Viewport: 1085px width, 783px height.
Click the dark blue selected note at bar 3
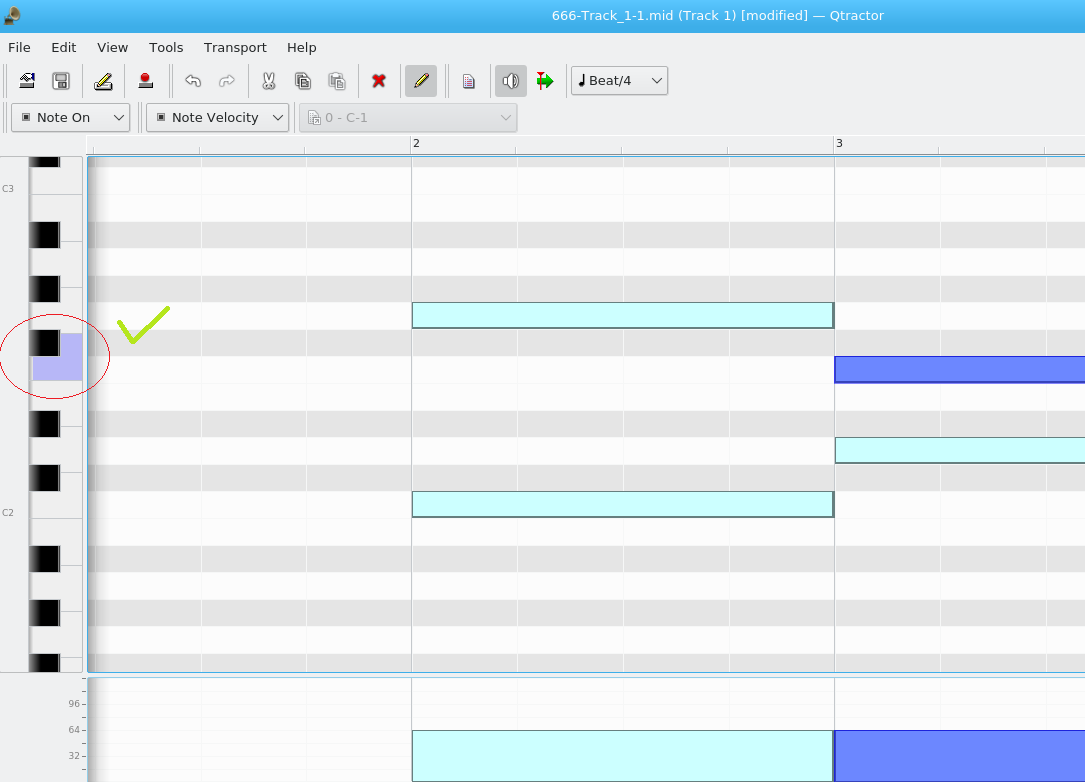pyautogui.click(x=960, y=369)
